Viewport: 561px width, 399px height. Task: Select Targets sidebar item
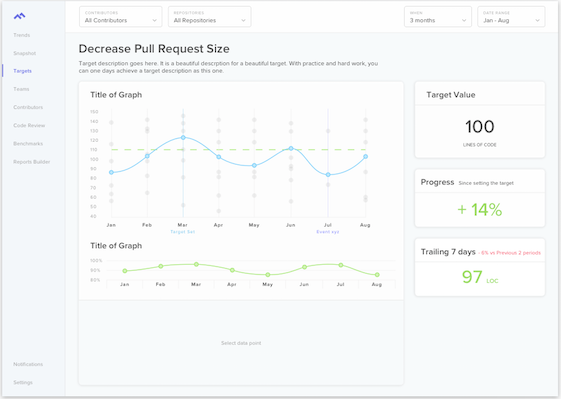coord(23,71)
